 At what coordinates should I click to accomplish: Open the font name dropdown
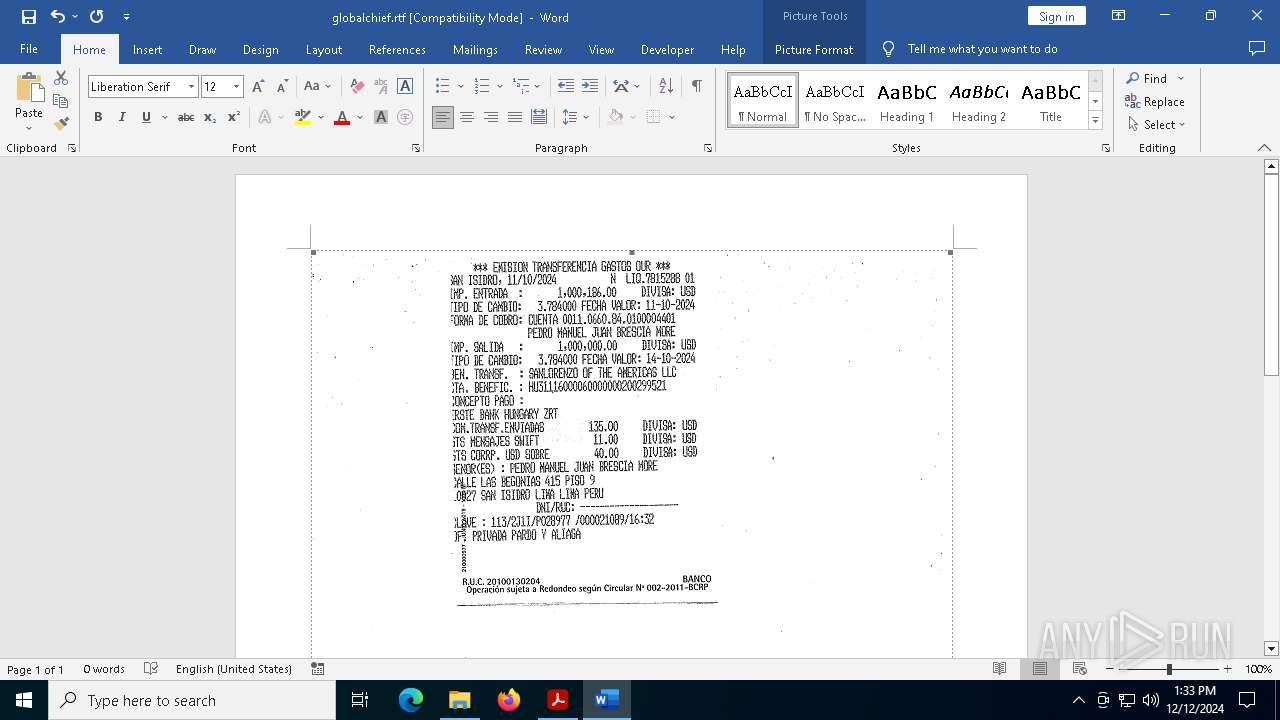(x=191, y=87)
